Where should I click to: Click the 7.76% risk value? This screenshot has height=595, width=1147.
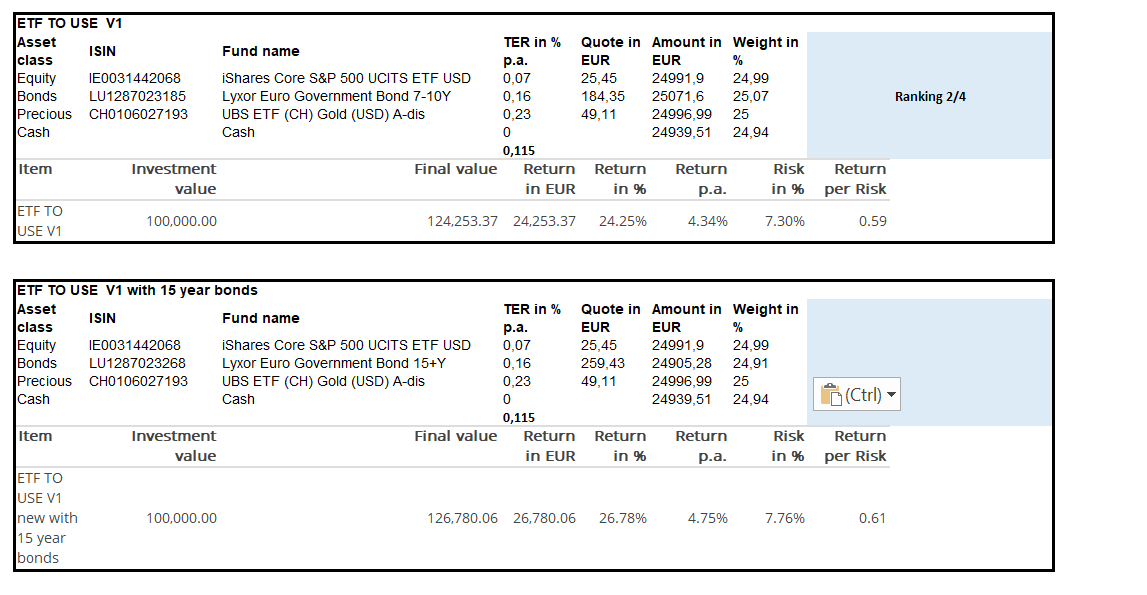(784, 518)
